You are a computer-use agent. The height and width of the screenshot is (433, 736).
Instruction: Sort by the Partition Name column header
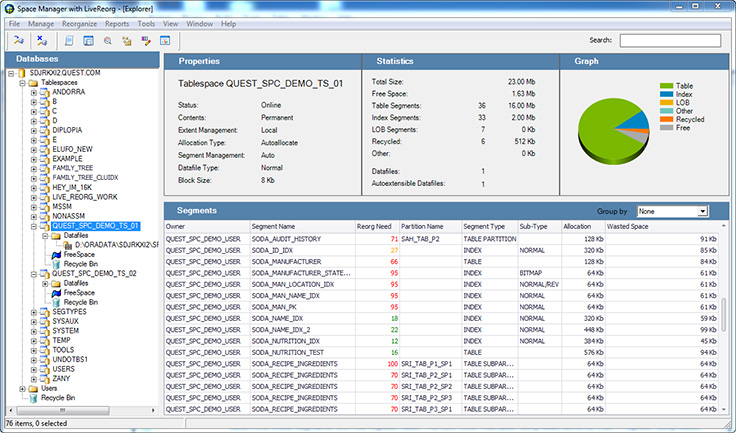430,226
